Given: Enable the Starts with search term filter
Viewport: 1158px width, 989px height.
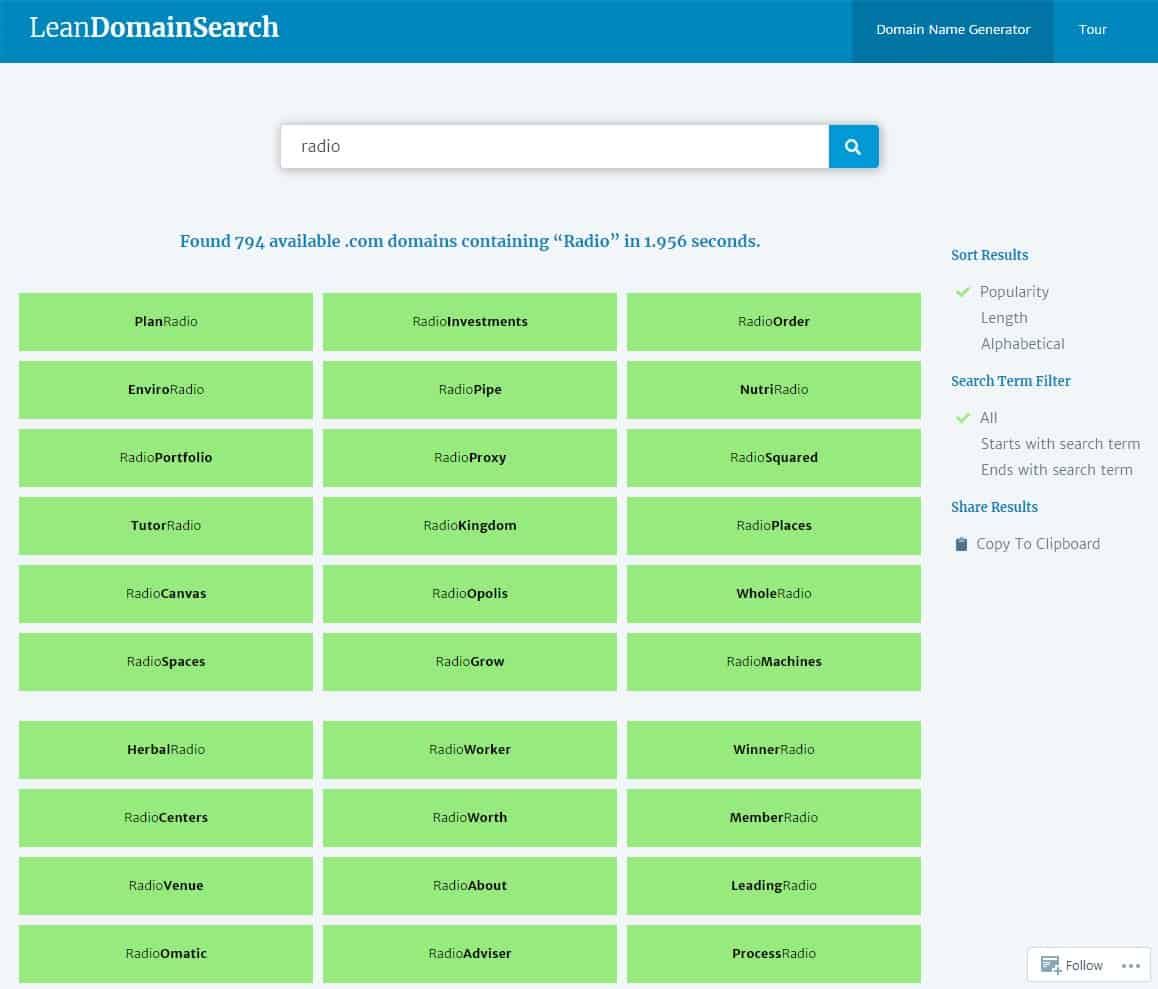Looking at the screenshot, I should point(1060,444).
